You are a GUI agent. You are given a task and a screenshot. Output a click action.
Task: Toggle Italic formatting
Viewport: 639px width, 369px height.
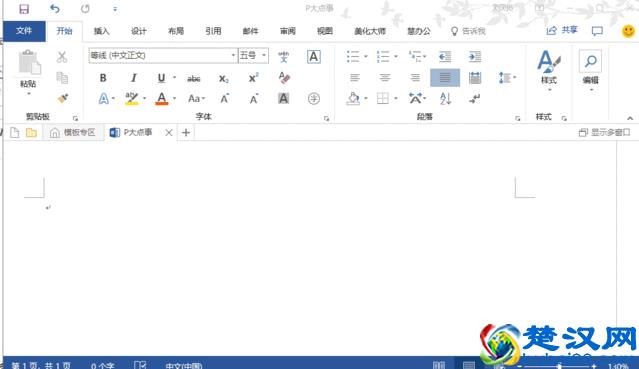[x=133, y=77]
